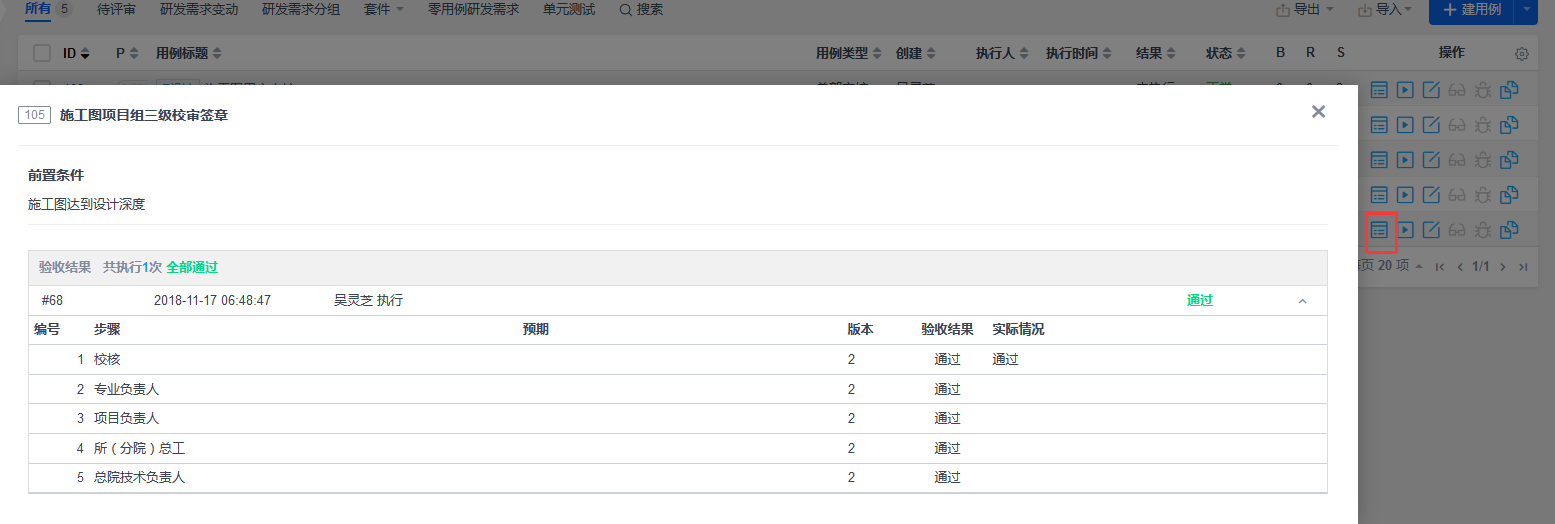This screenshot has height=524, width=1555.
Task: Sort the table by ID column
Action: [76, 53]
